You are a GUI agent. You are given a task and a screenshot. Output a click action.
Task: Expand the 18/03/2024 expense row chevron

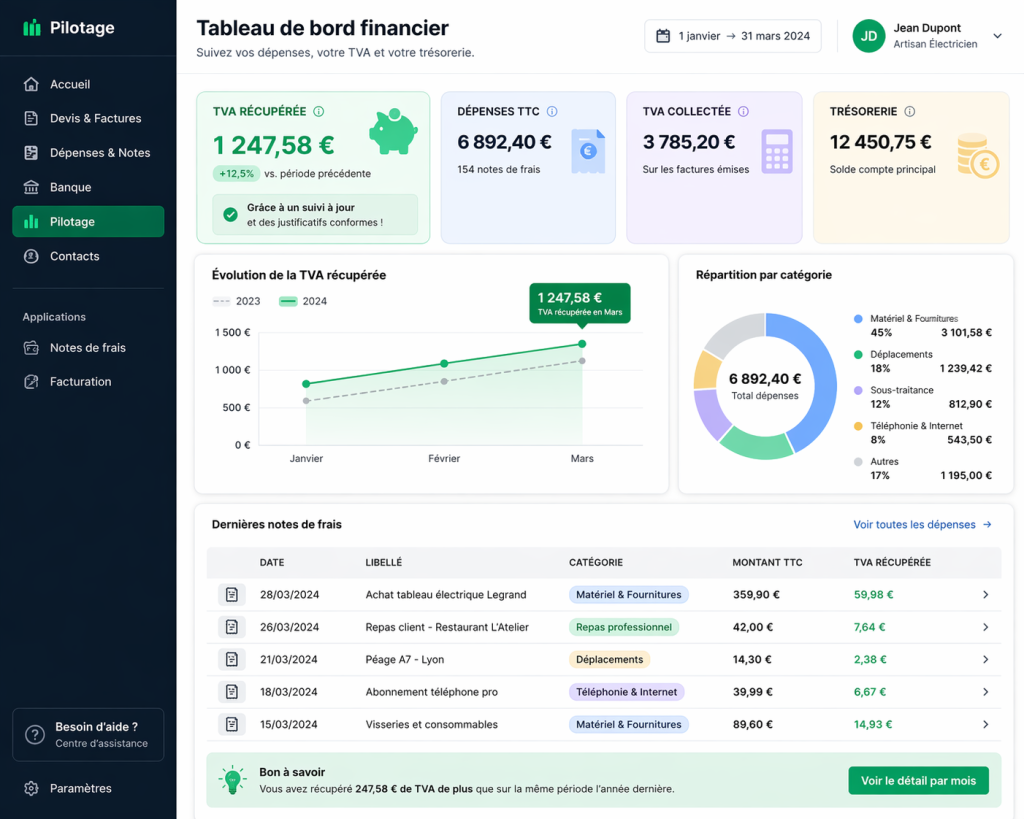985,692
